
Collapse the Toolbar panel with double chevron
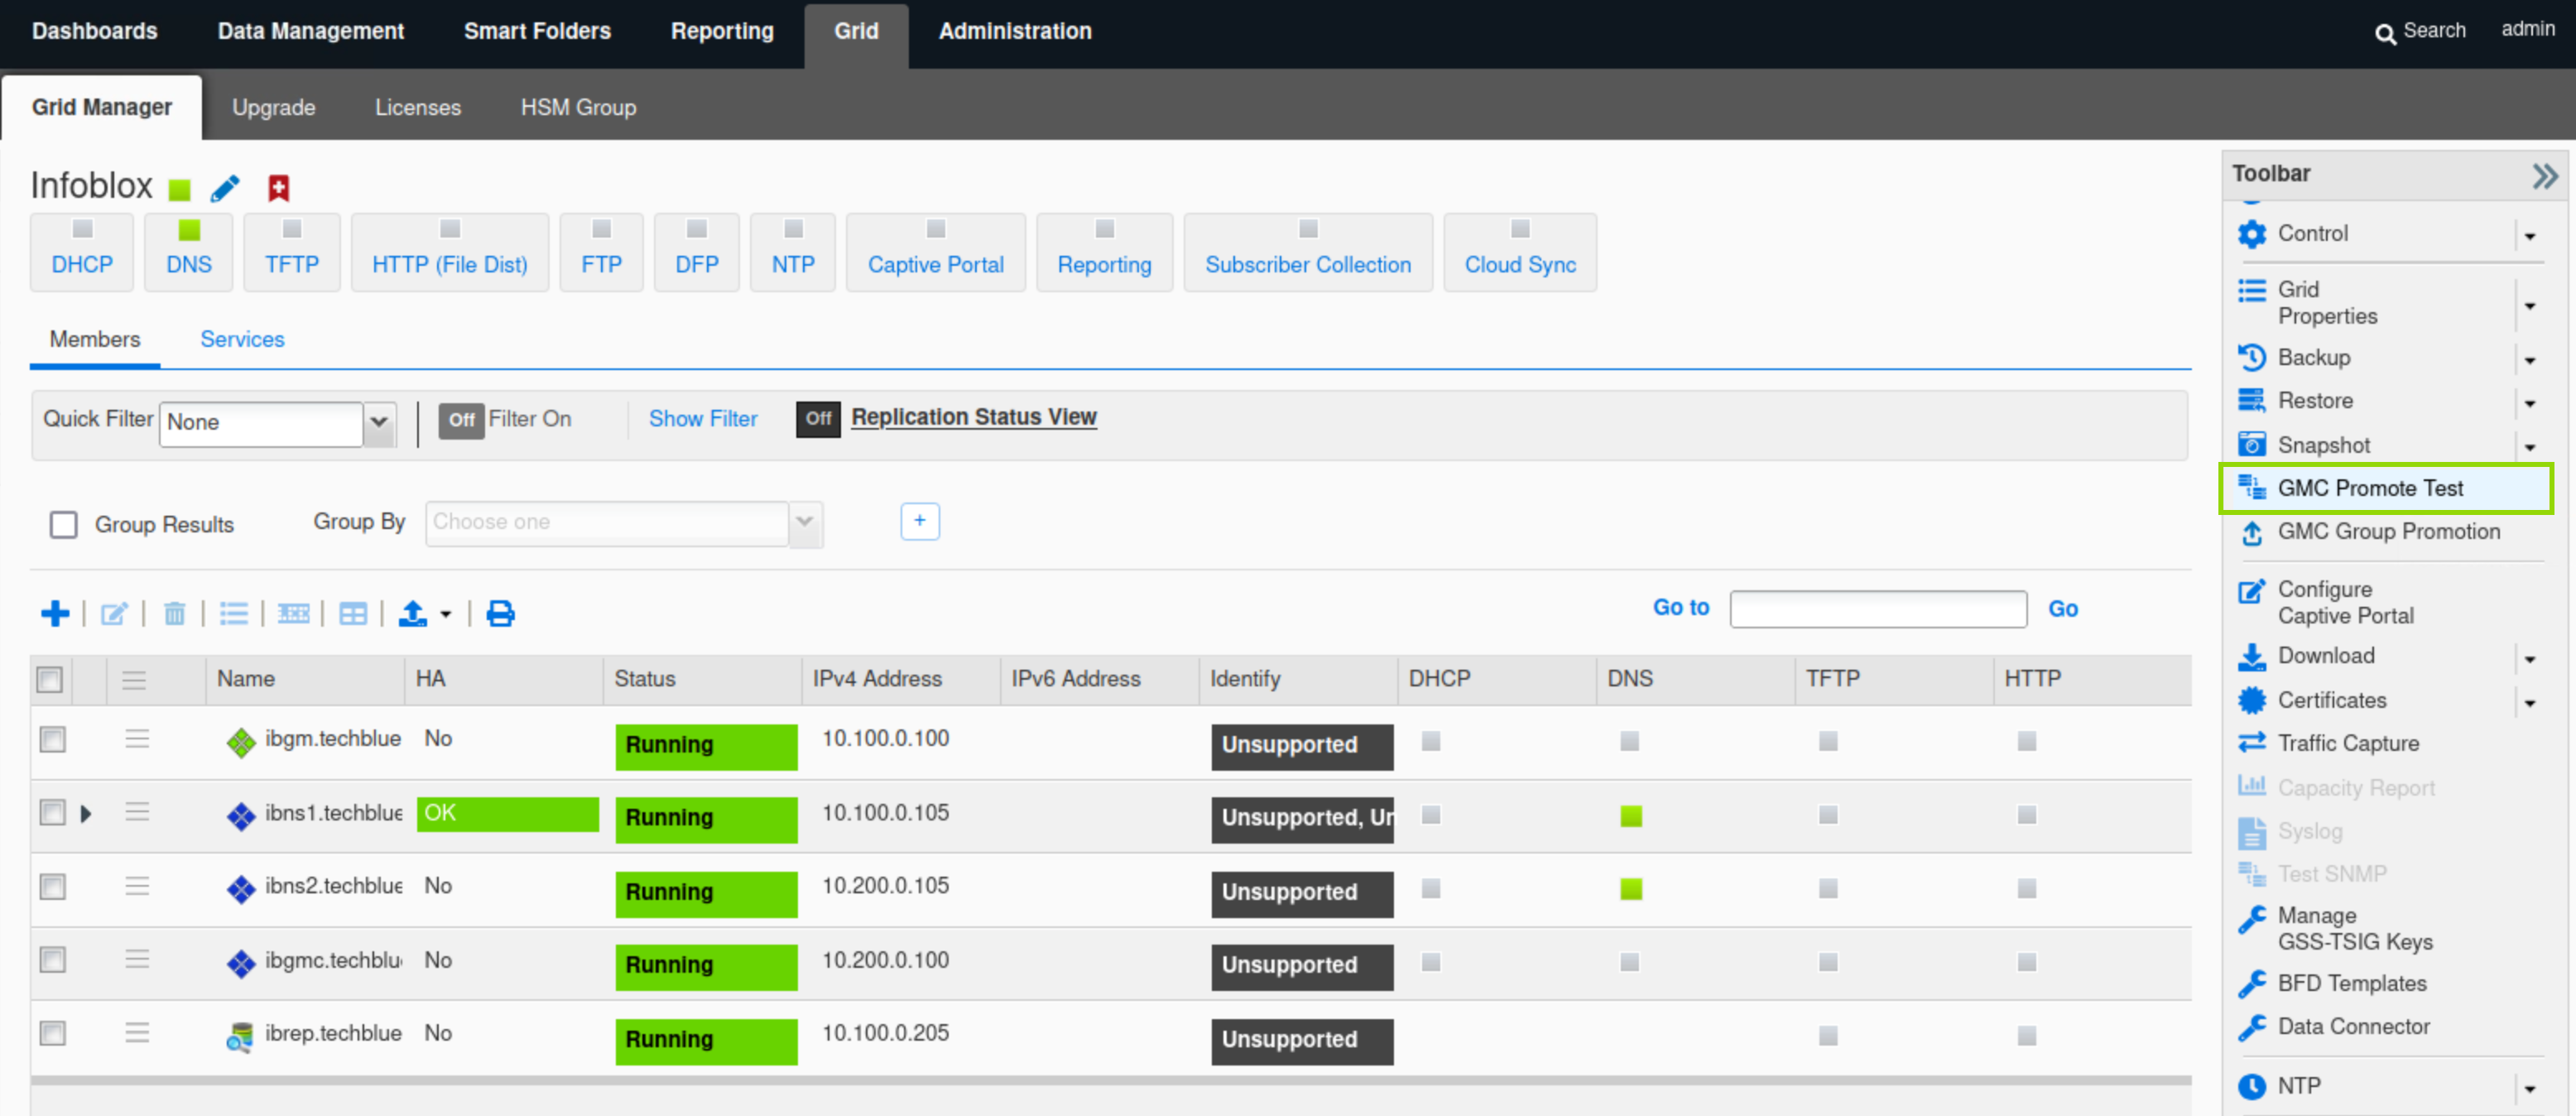(2544, 176)
